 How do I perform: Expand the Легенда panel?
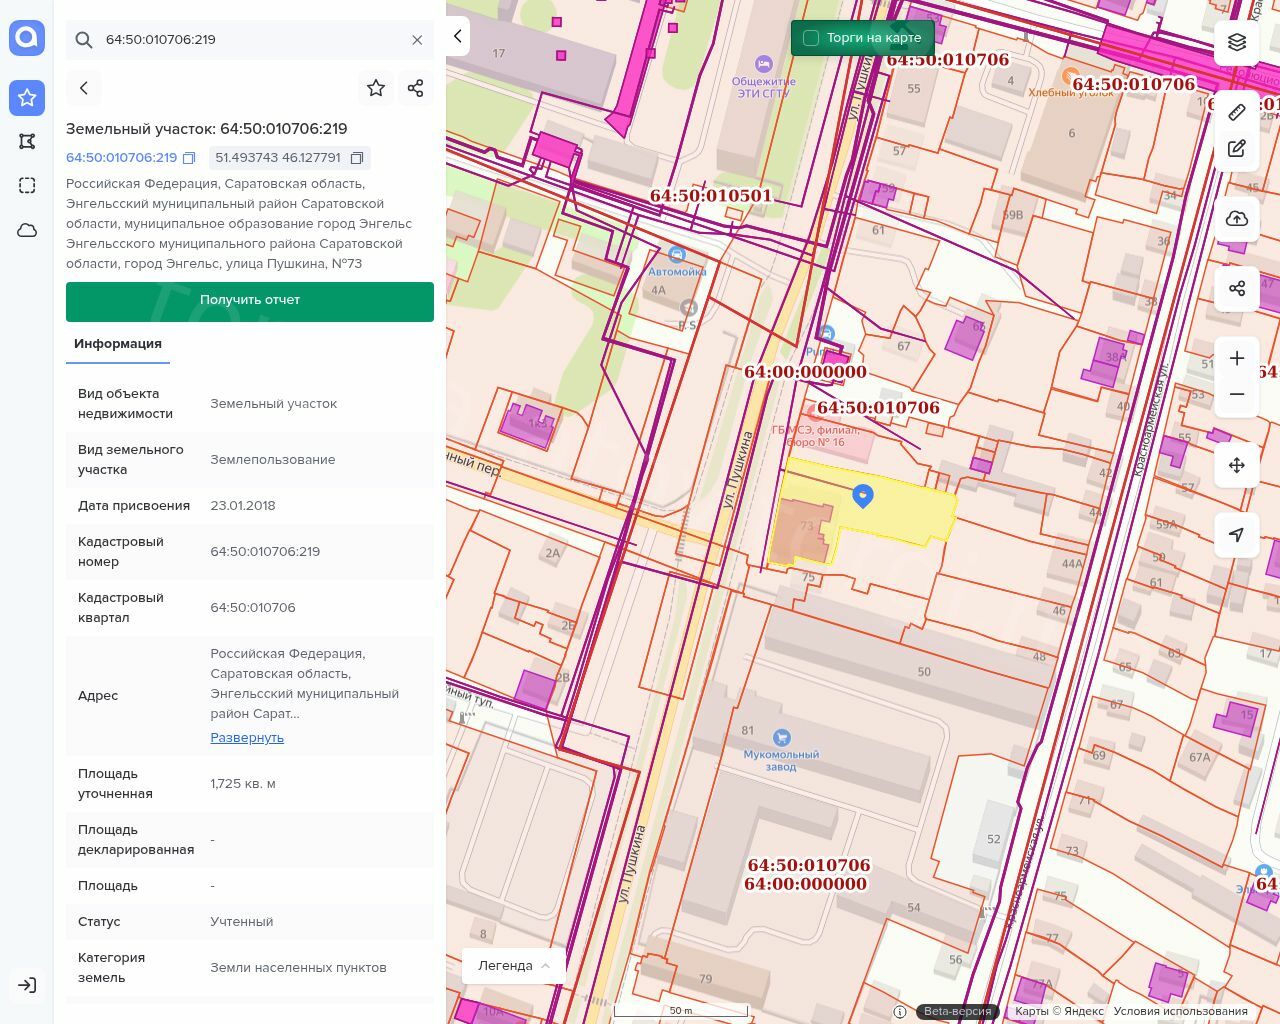click(514, 966)
